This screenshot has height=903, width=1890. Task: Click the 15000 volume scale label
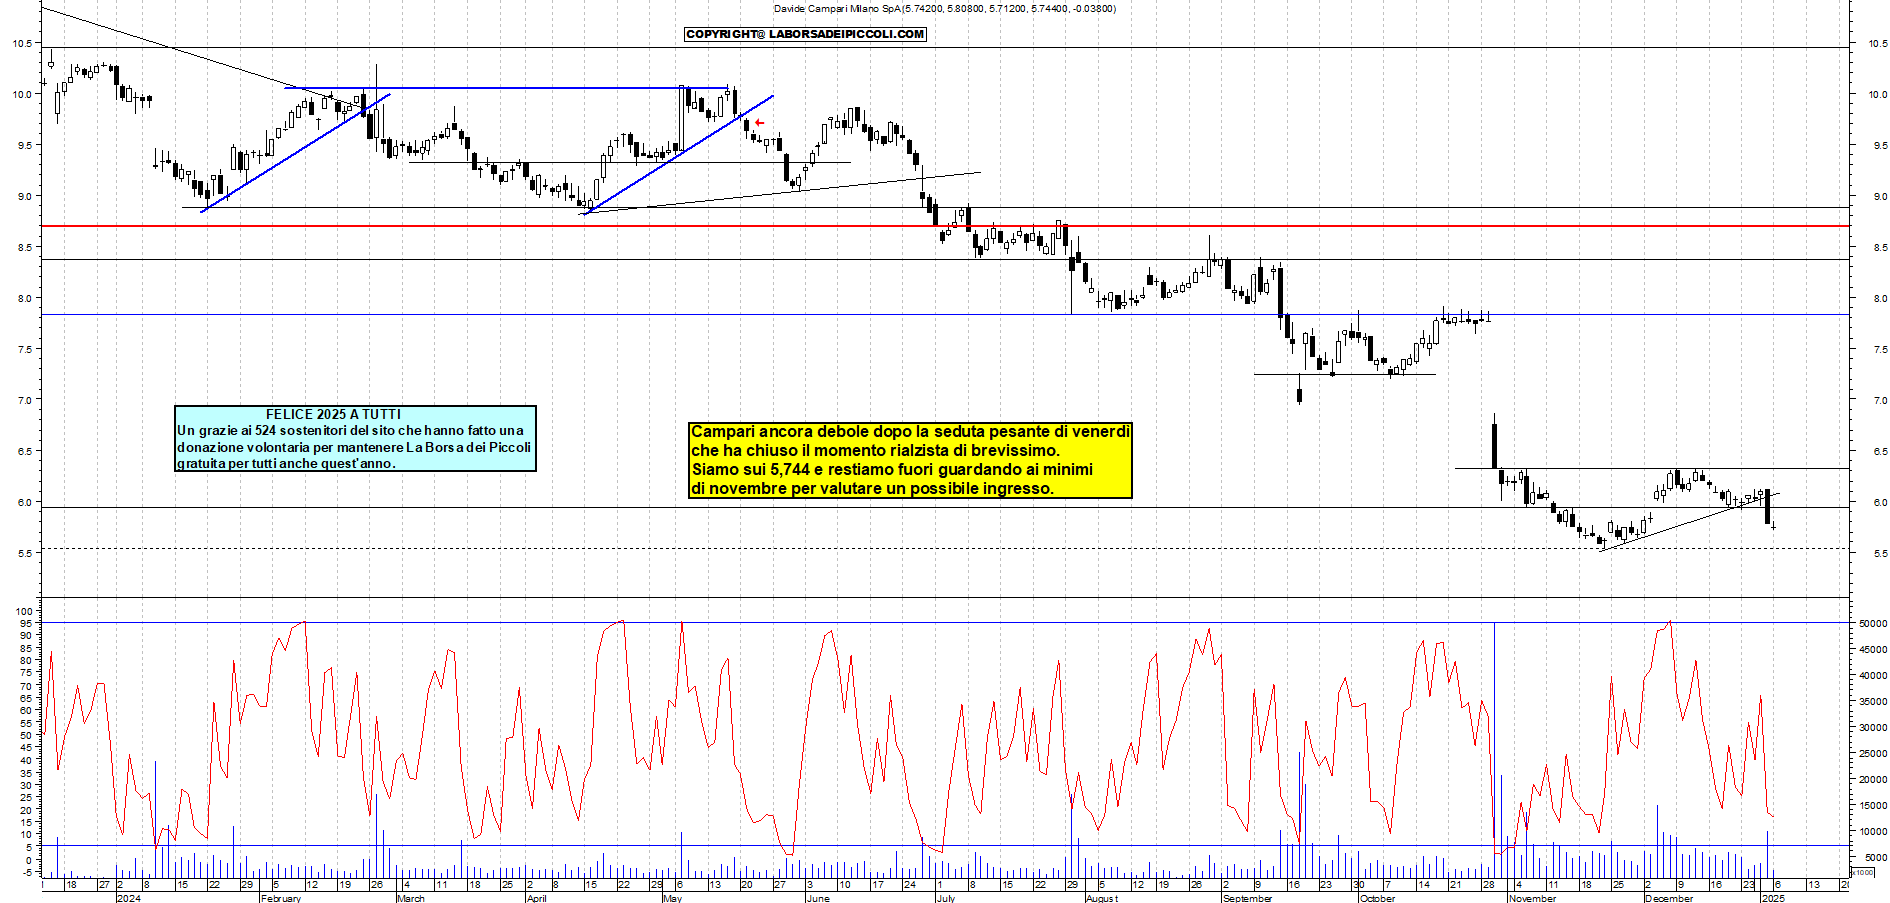1873,805
